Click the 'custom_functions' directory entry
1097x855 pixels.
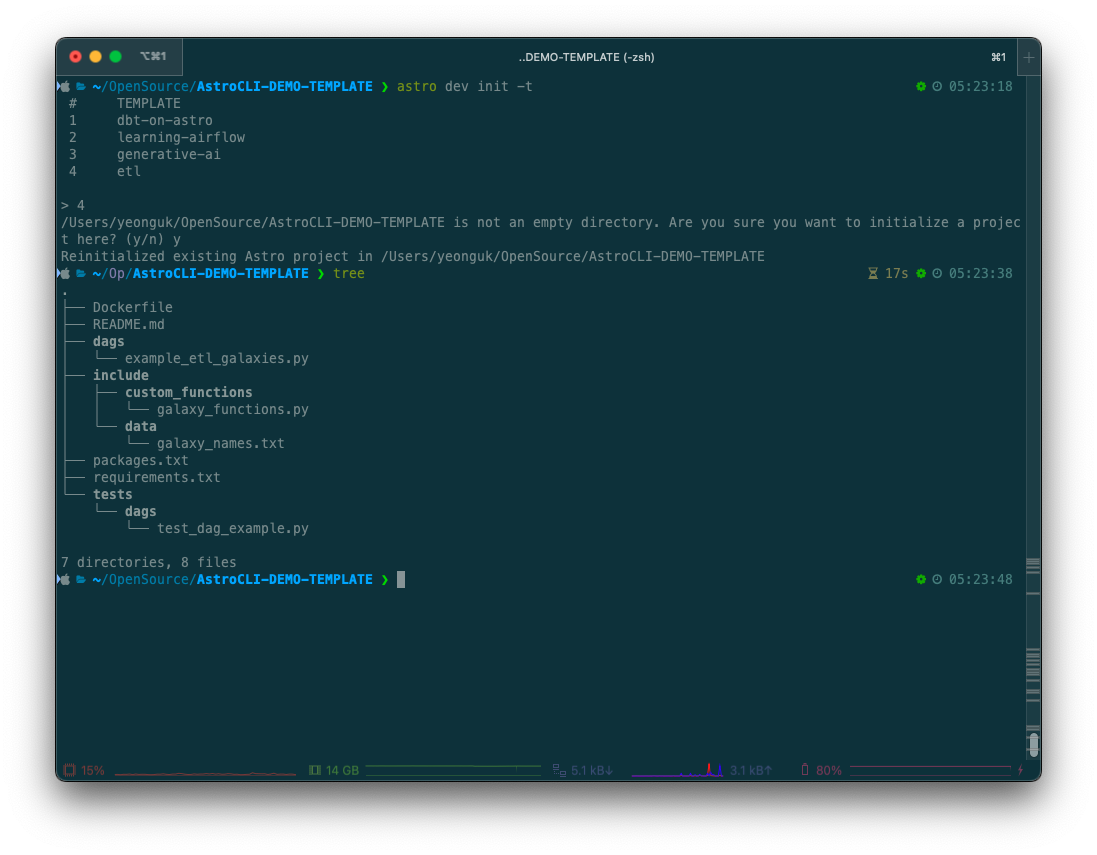tap(189, 393)
